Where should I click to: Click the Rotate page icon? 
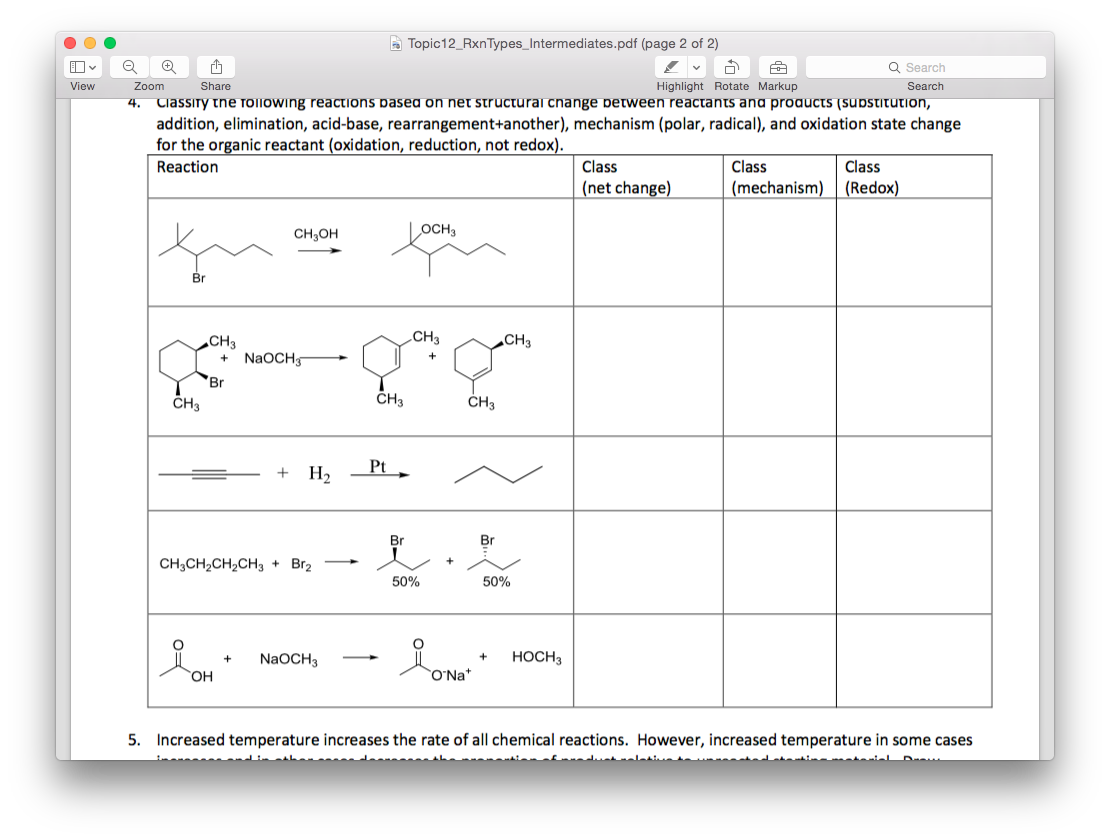click(x=731, y=66)
